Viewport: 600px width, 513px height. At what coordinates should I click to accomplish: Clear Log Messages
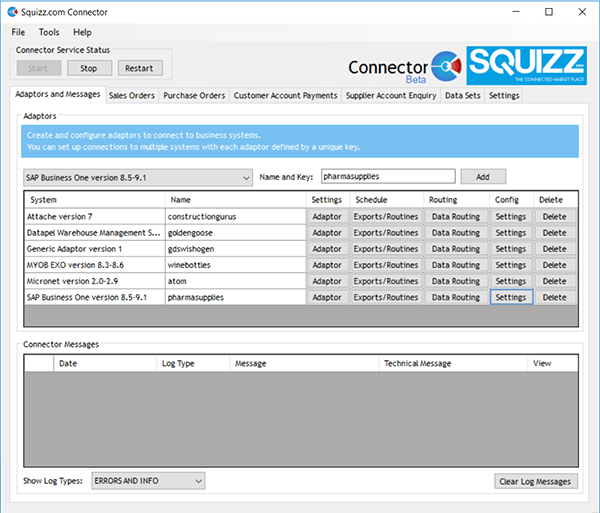(536, 481)
